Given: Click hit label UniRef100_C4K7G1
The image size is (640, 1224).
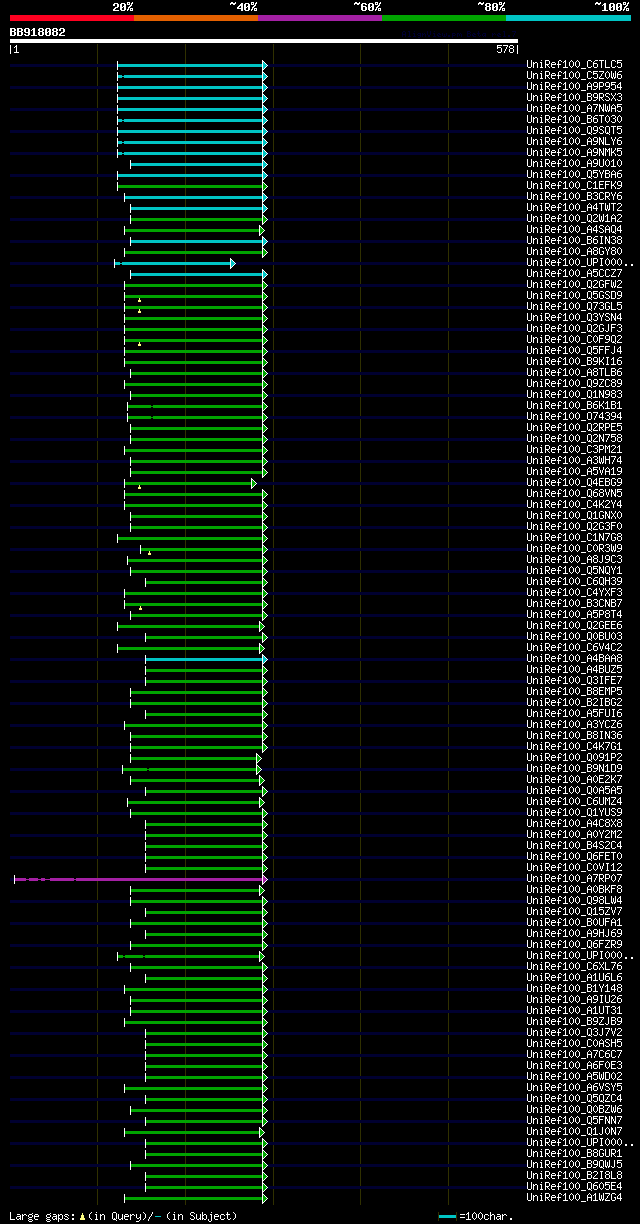Looking at the screenshot, I should pos(574,747).
